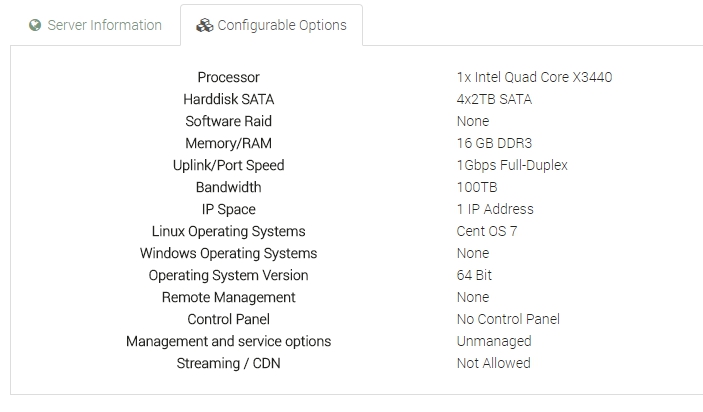Click the cubes icon on Configurable Options tab
The image size is (703, 412).
(x=204, y=25)
